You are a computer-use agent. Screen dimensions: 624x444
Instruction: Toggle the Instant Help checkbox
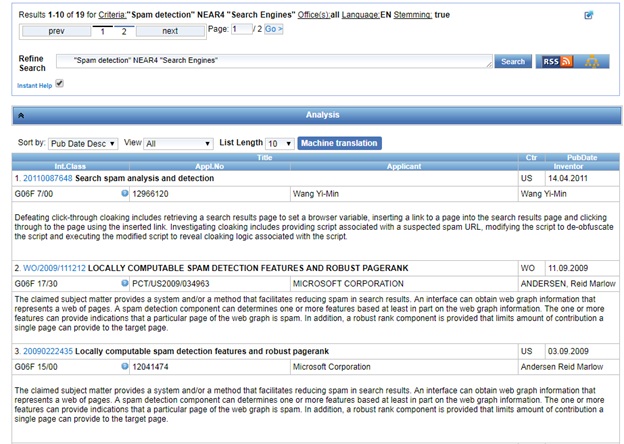pos(59,84)
